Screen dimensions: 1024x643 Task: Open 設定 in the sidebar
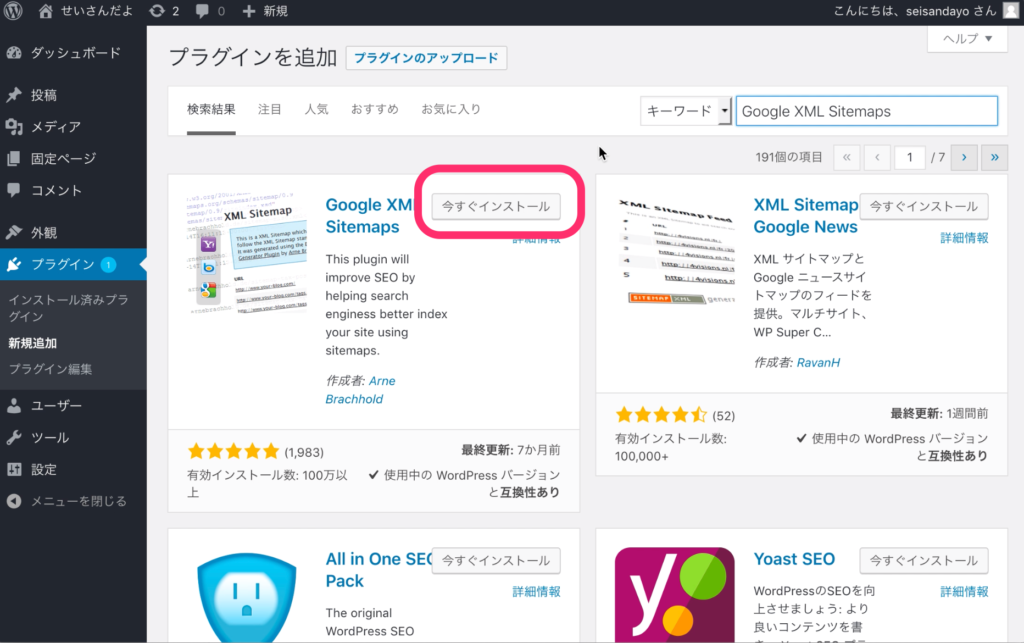[43, 469]
